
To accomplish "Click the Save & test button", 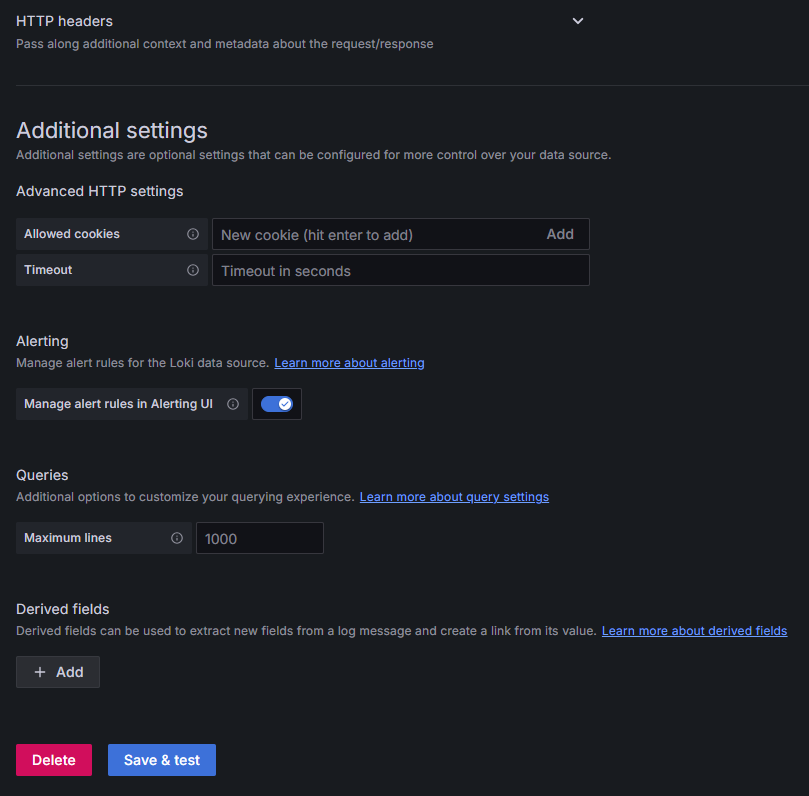I will [x=161, y=760].
